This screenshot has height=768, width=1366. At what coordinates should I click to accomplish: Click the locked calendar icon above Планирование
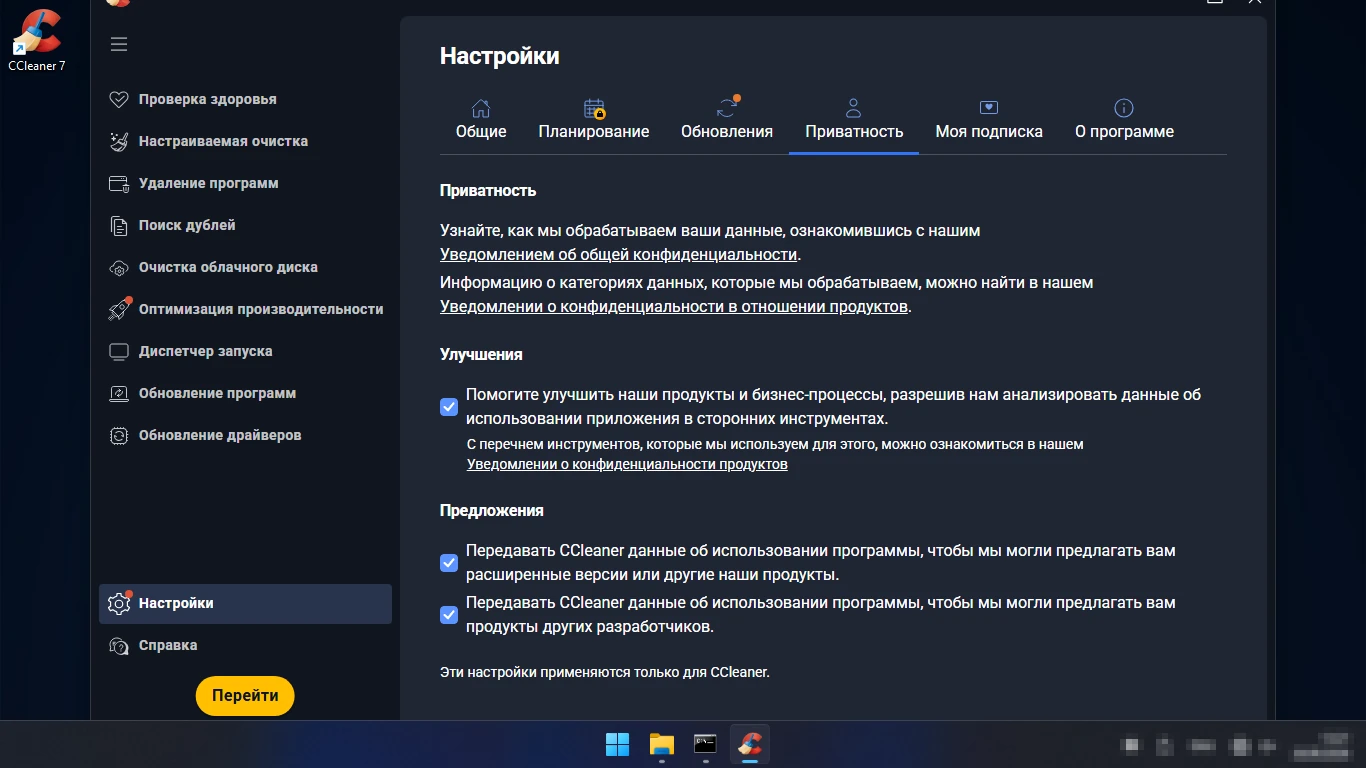594,108
